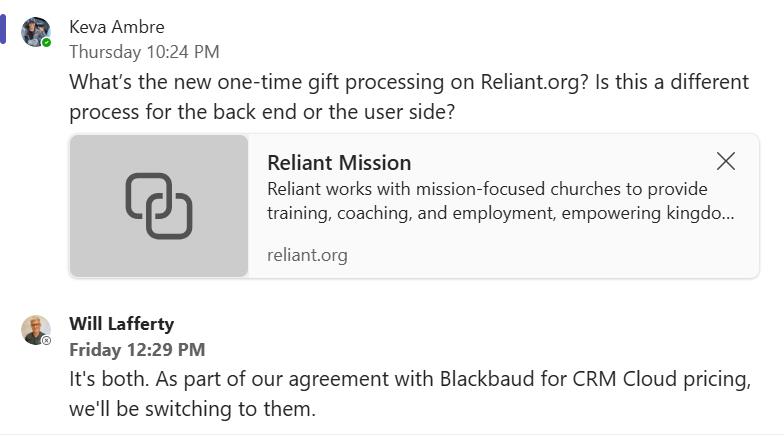Click the chain-link icon in the preview card
784x436 pixels.
[x=159, y=206]
